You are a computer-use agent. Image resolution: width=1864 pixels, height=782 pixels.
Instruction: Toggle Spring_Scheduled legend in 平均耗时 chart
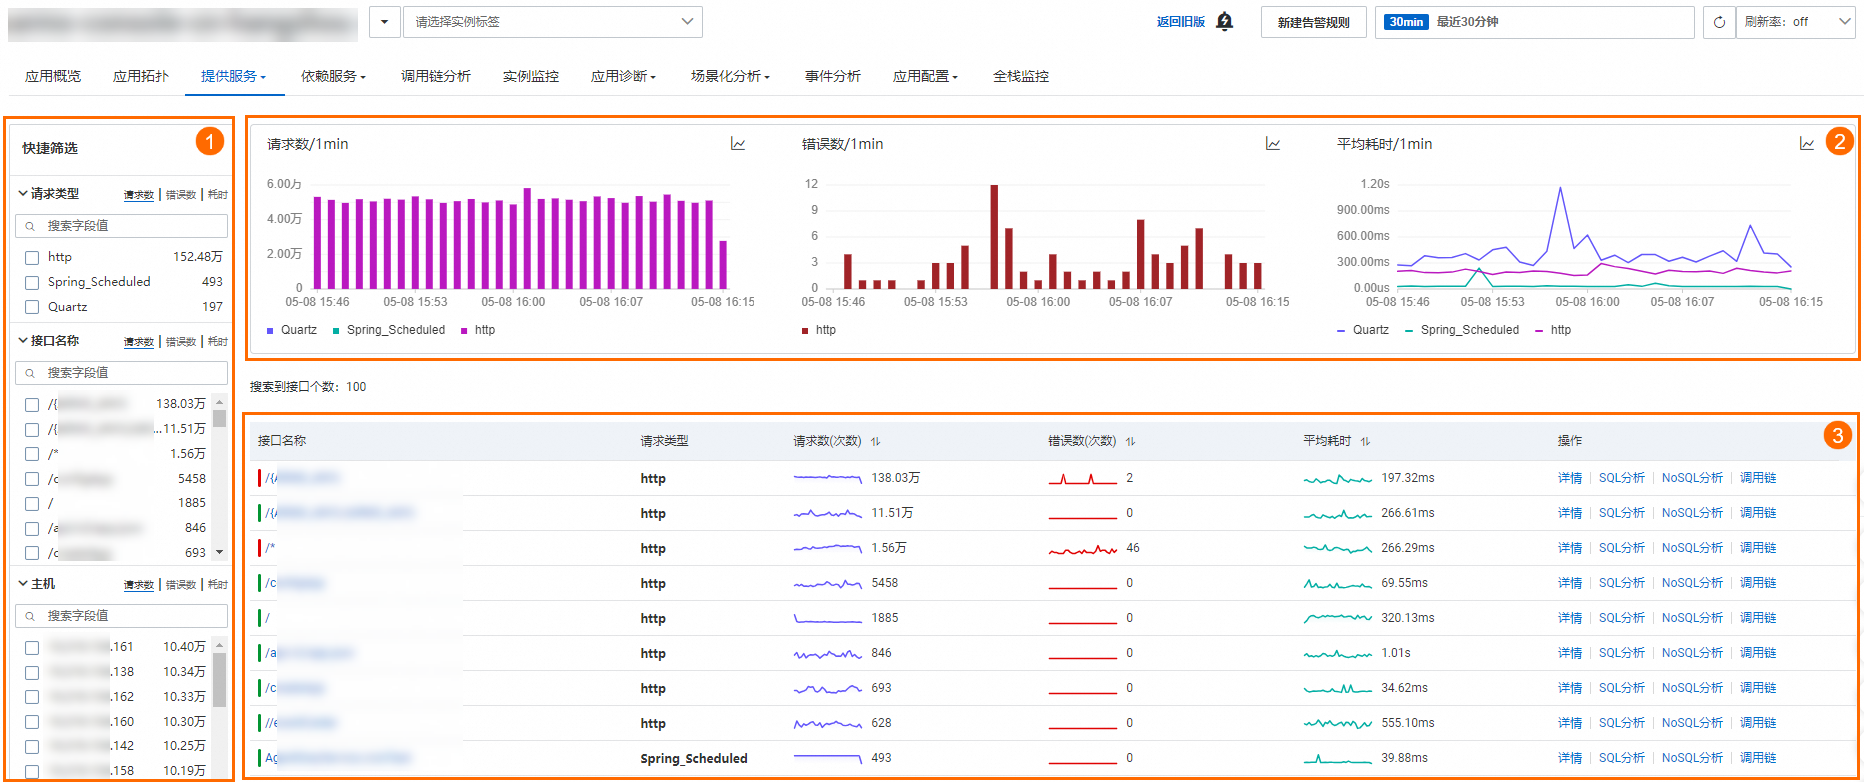pyautogui.click(x=1462, y=330)
